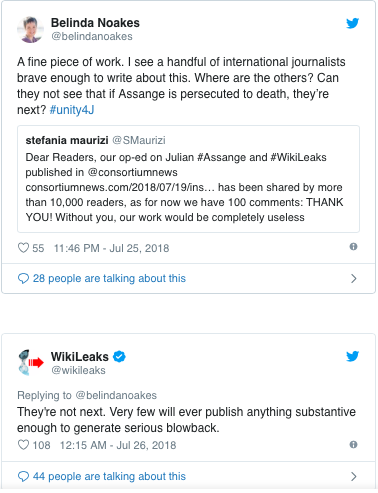
Task: Click Twitter bird icon on WikiLeaks tweet
Action: tap(352, 356)
